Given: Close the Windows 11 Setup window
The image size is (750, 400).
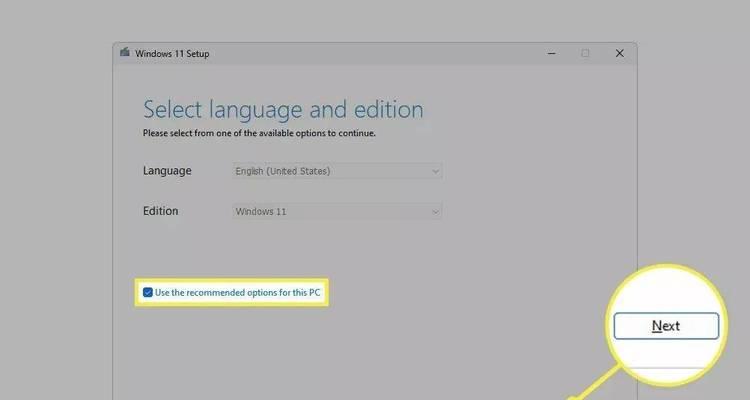Looking at the screenshot, I should point(619,53).
